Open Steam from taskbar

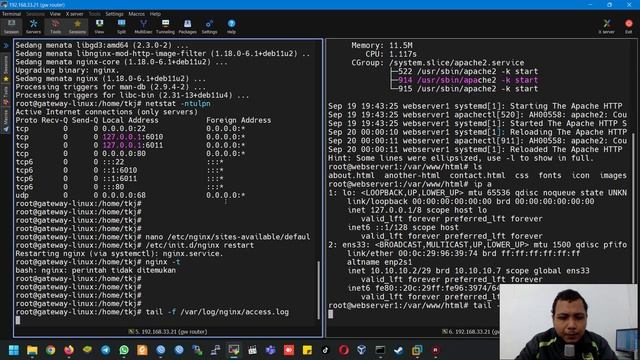point(398,350)
